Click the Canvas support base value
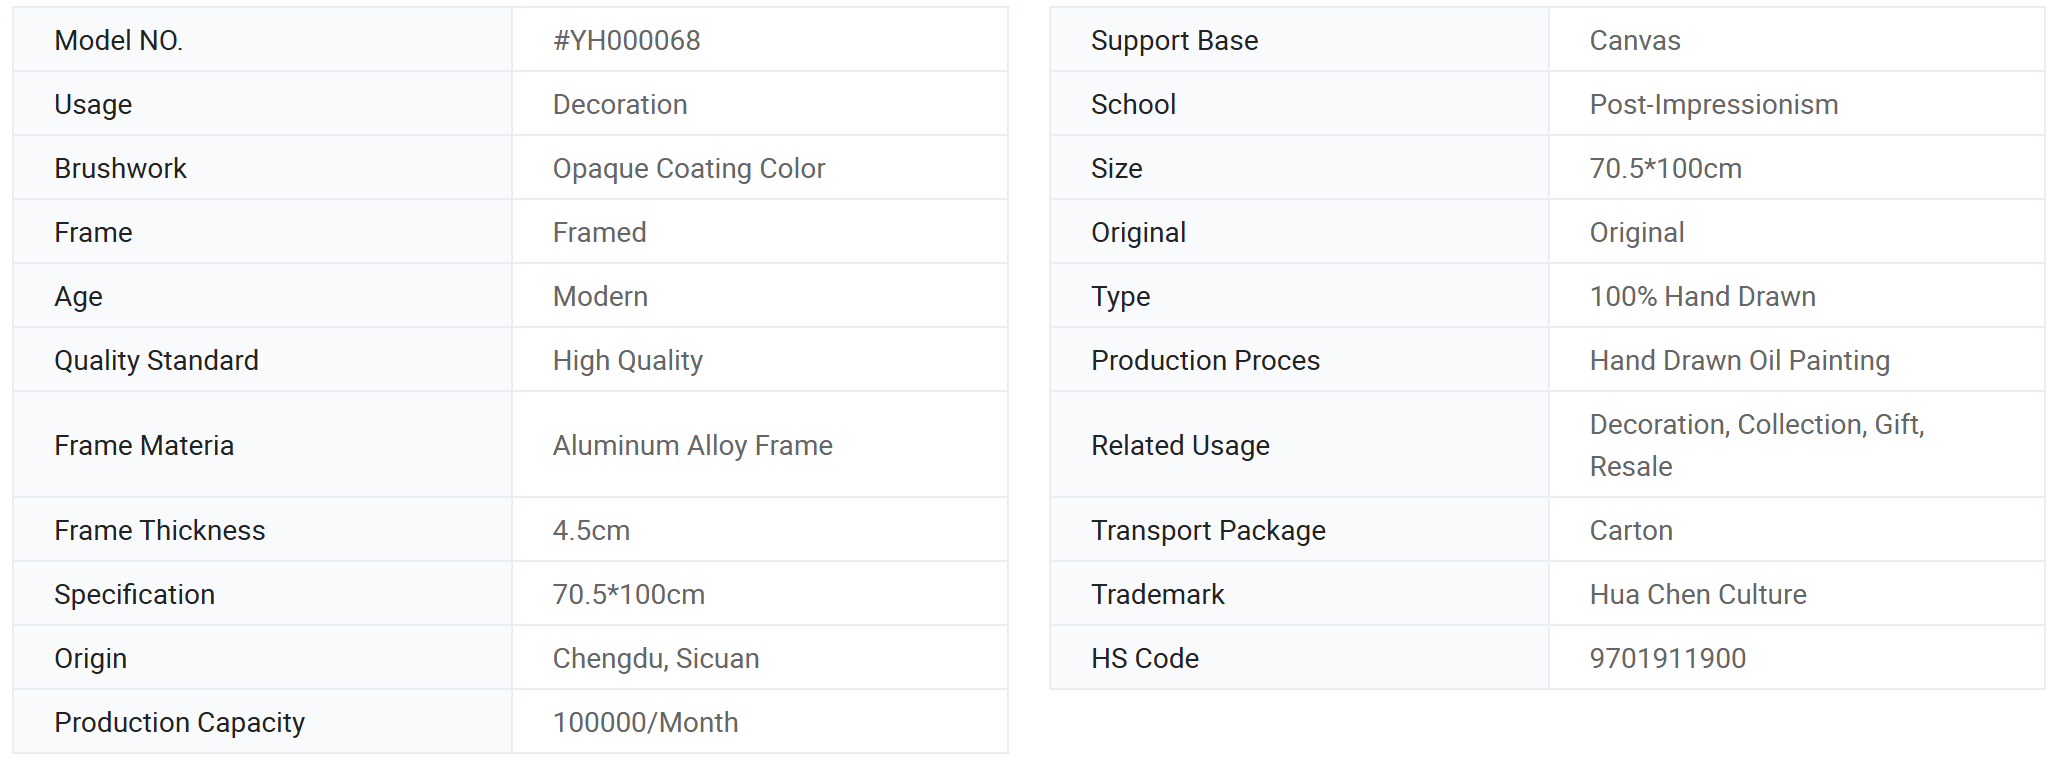 click(1635, 41)
